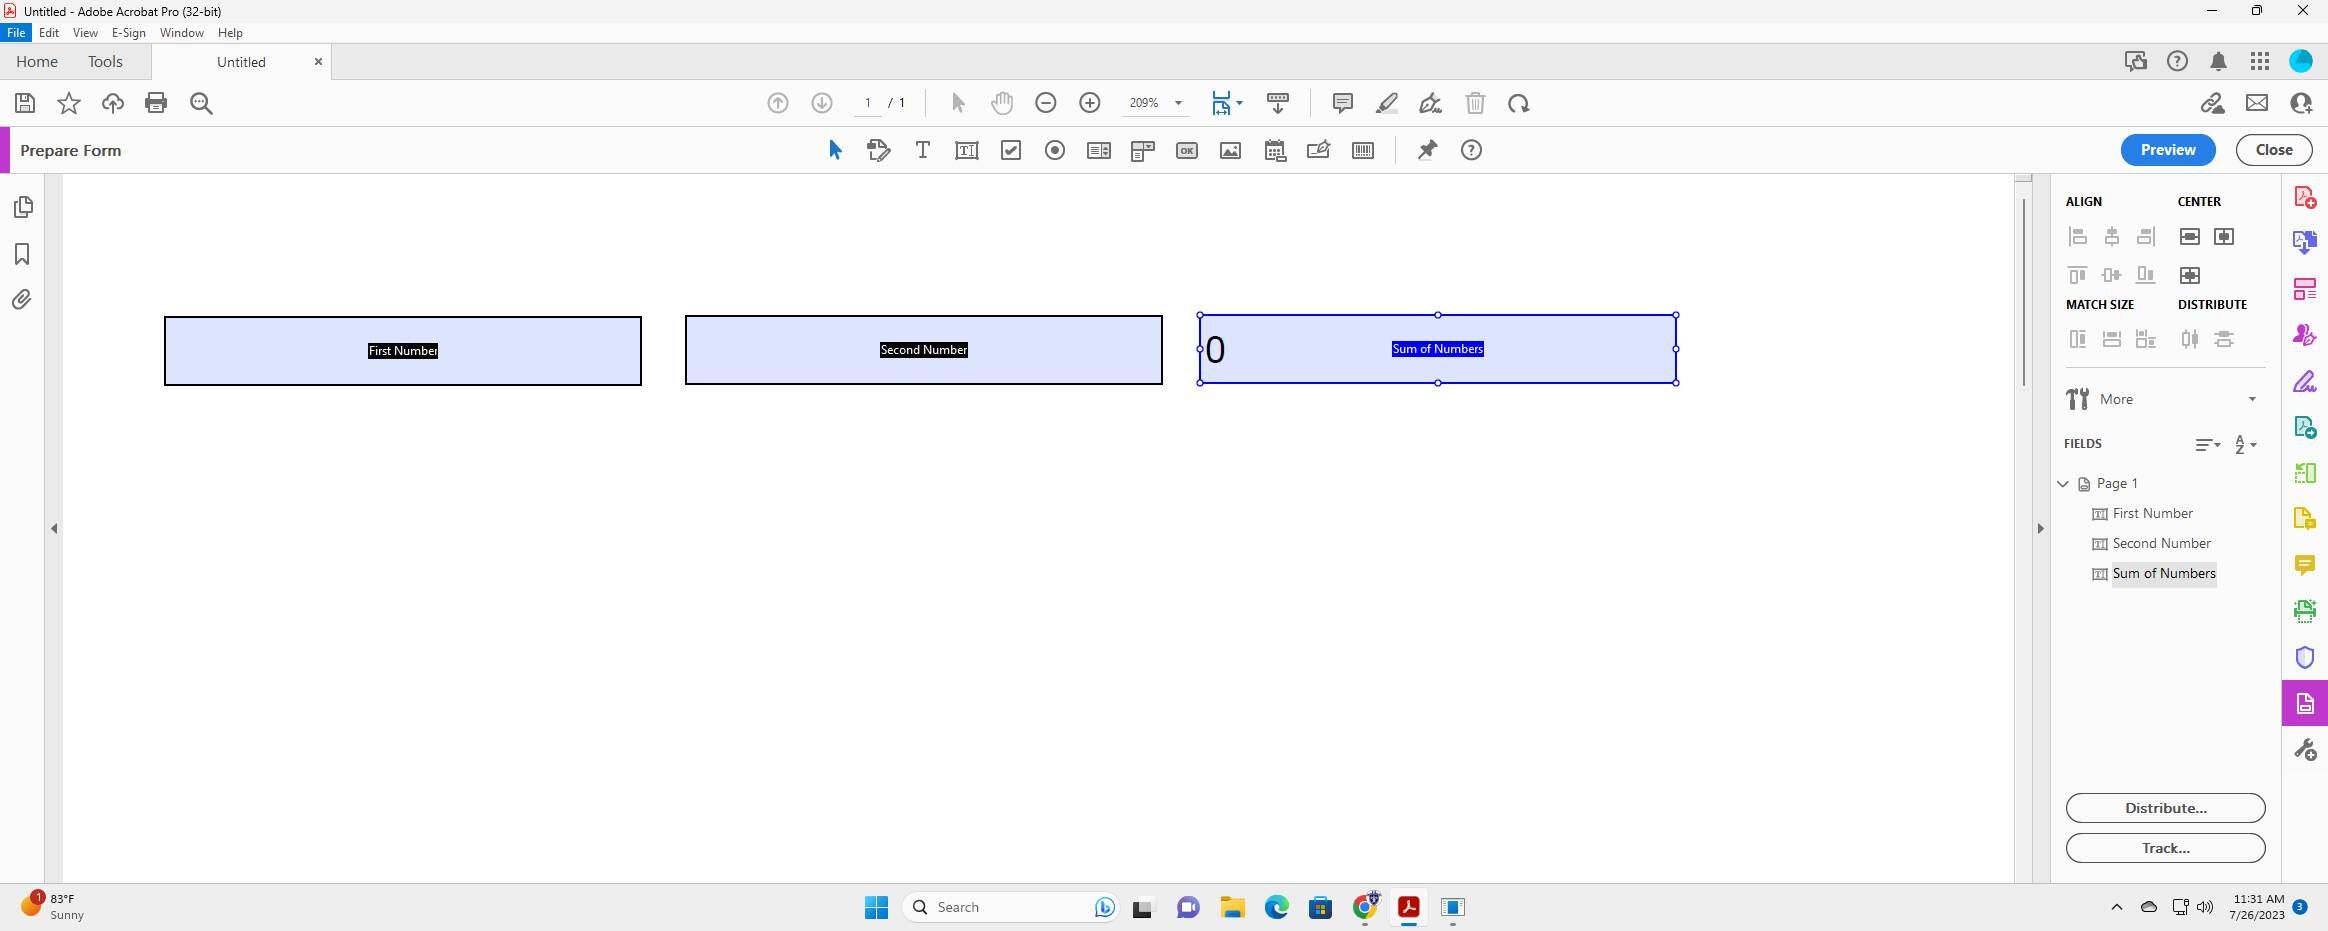Image resolution: width=2328 pixels, height=931 pixels.
Task: Zoom in with the plus icon
Action: coord(1090,103)
